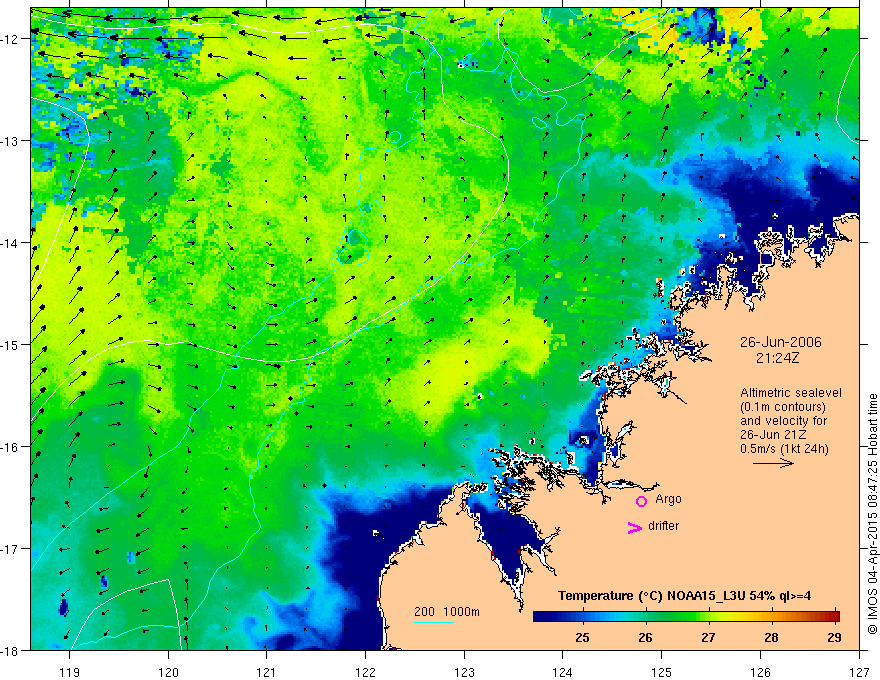Click the latitude axis label -15
Screen dimensions: 880x680
(11, 344)
